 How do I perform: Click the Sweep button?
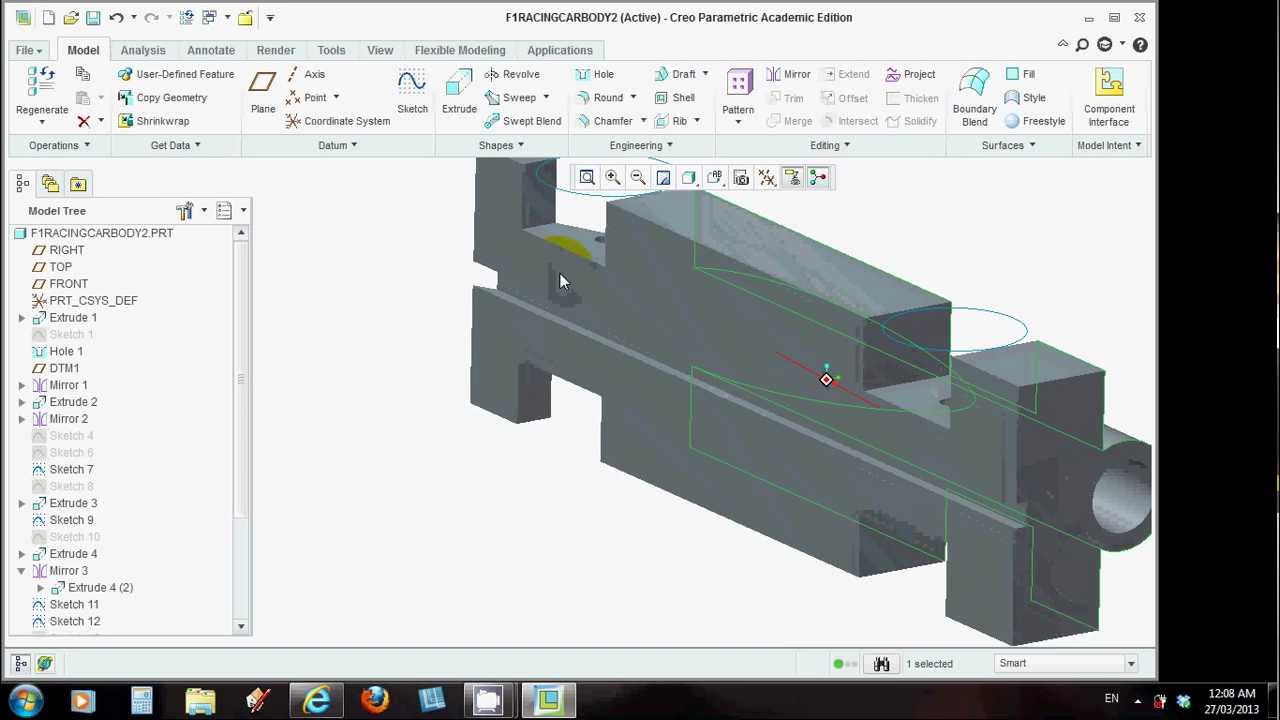(510, 98)
